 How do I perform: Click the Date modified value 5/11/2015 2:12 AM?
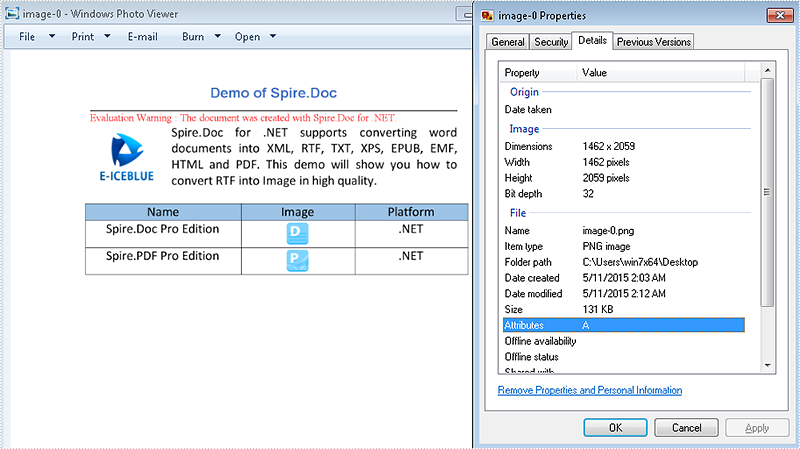(624, 294)
